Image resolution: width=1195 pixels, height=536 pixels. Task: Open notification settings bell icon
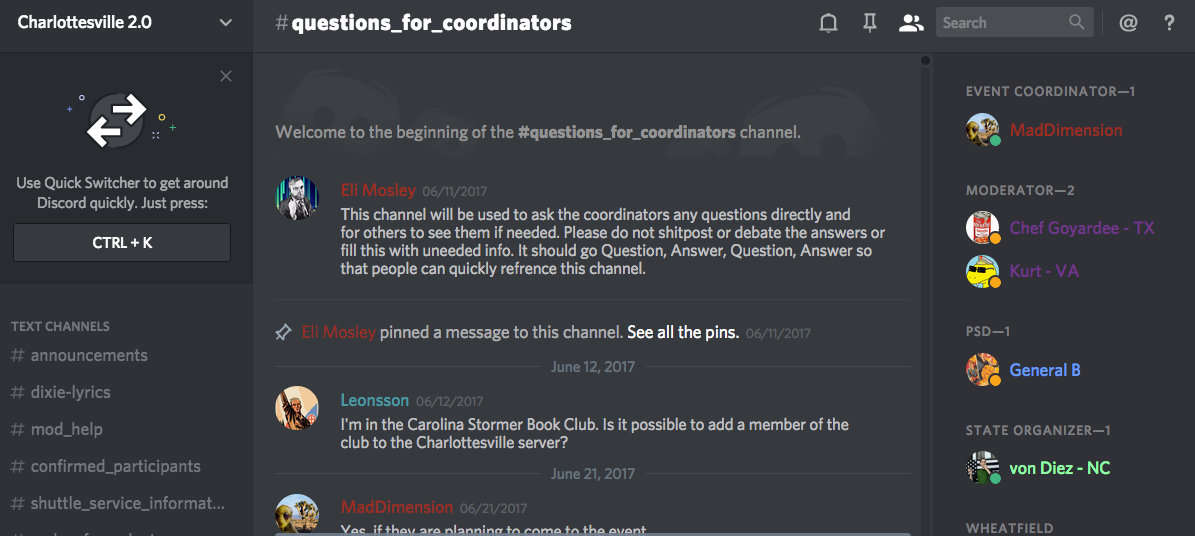pyautogui.click(x=828, y=23)
